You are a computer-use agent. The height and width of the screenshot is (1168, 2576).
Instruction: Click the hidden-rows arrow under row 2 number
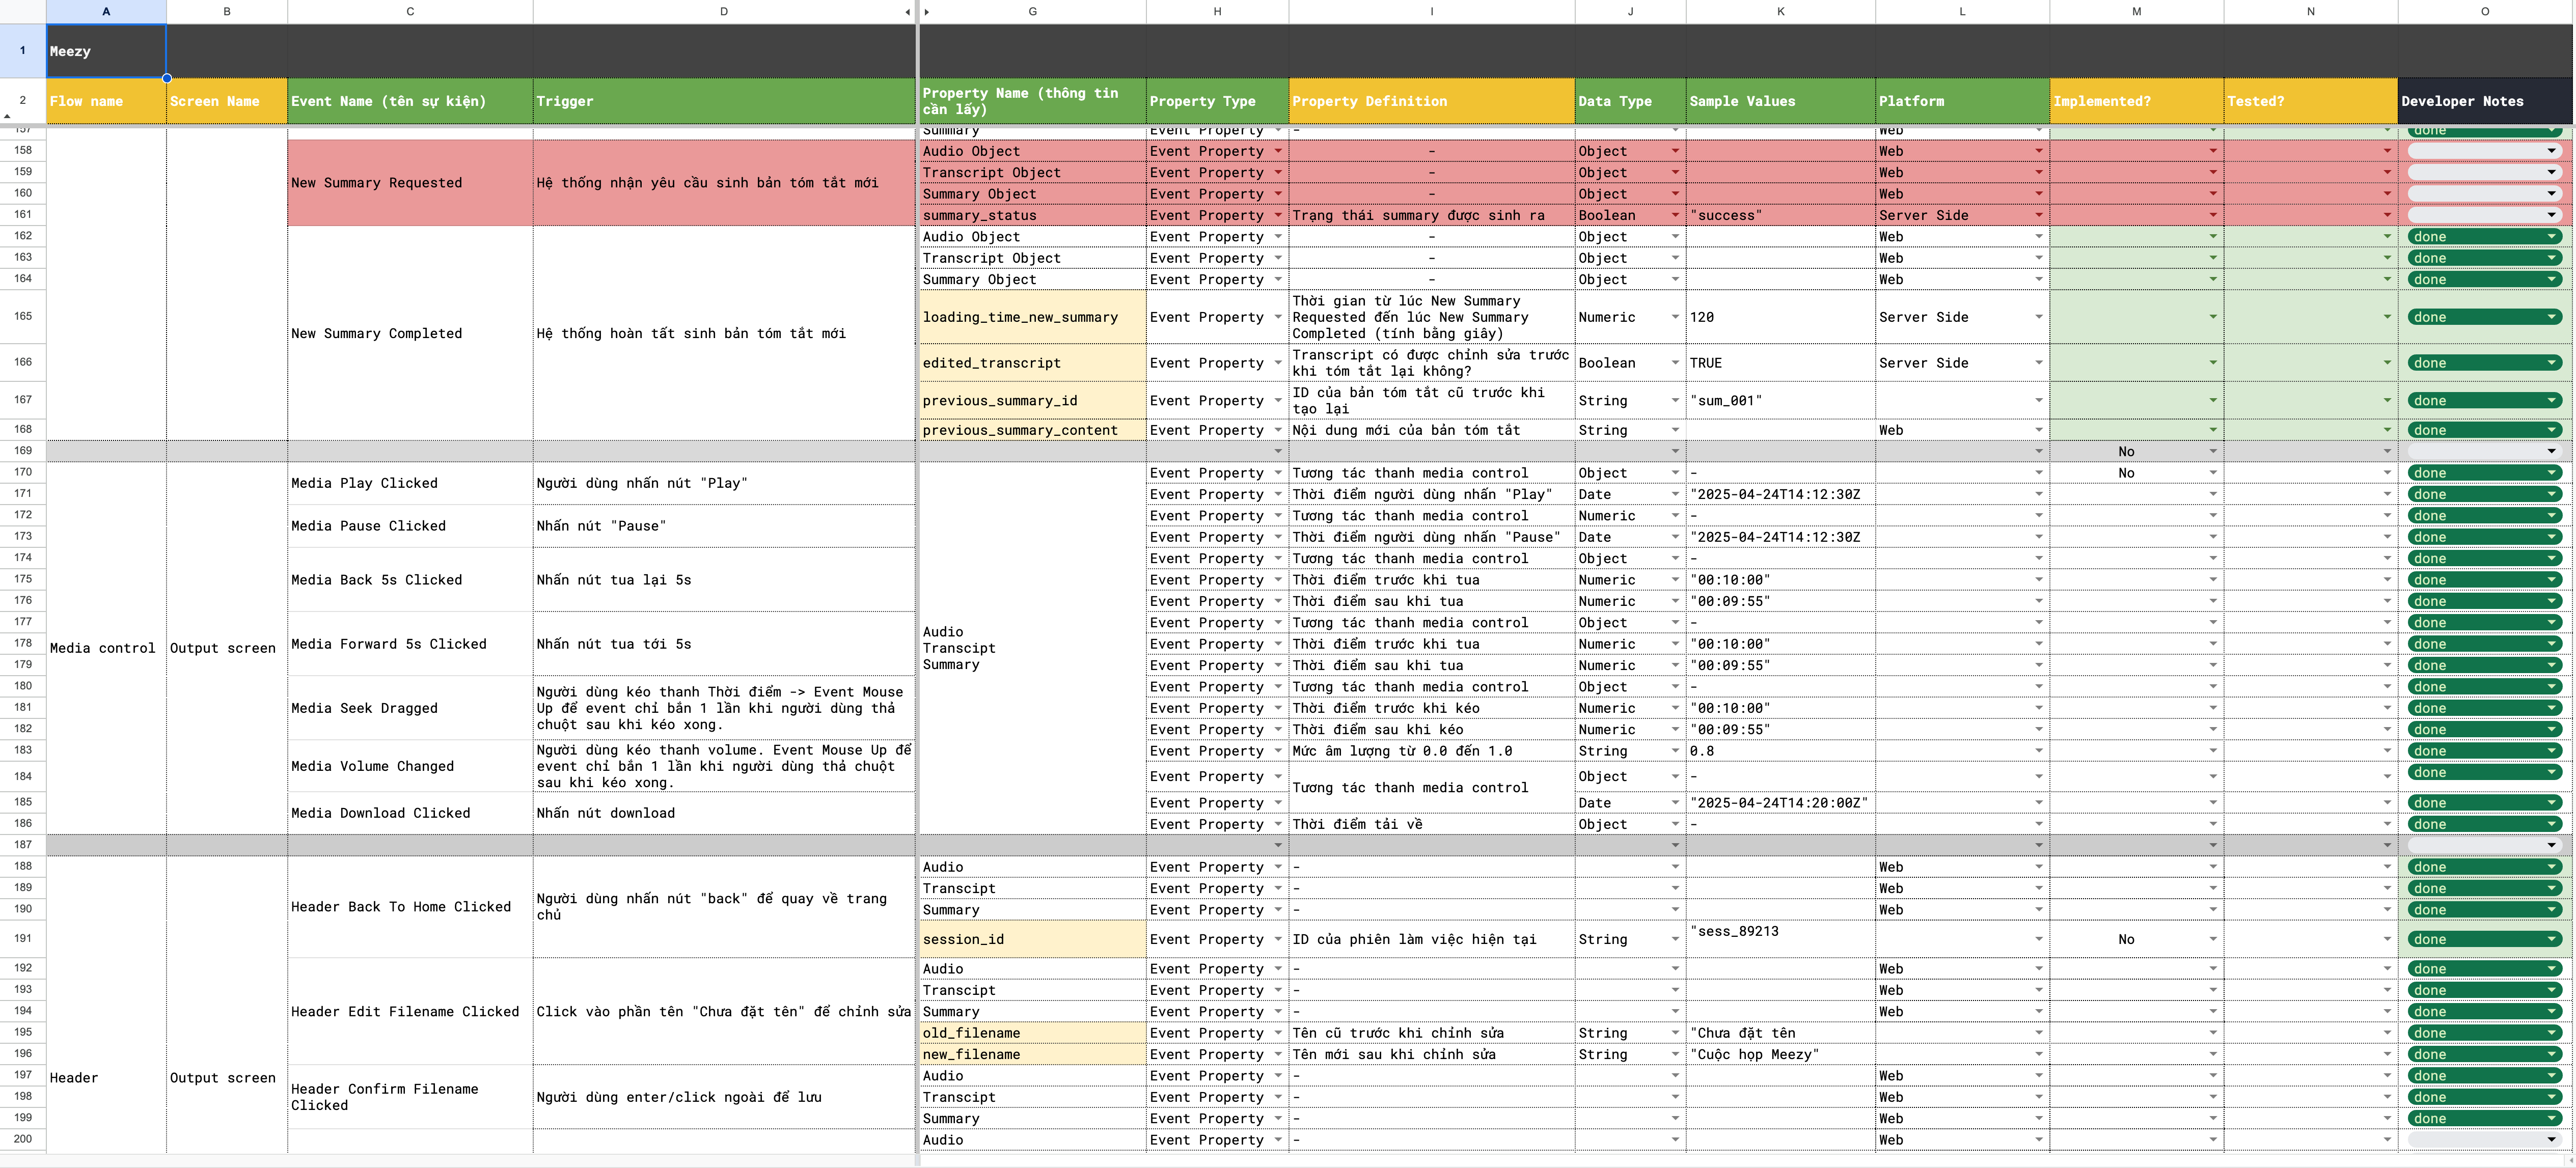point(8,117)
